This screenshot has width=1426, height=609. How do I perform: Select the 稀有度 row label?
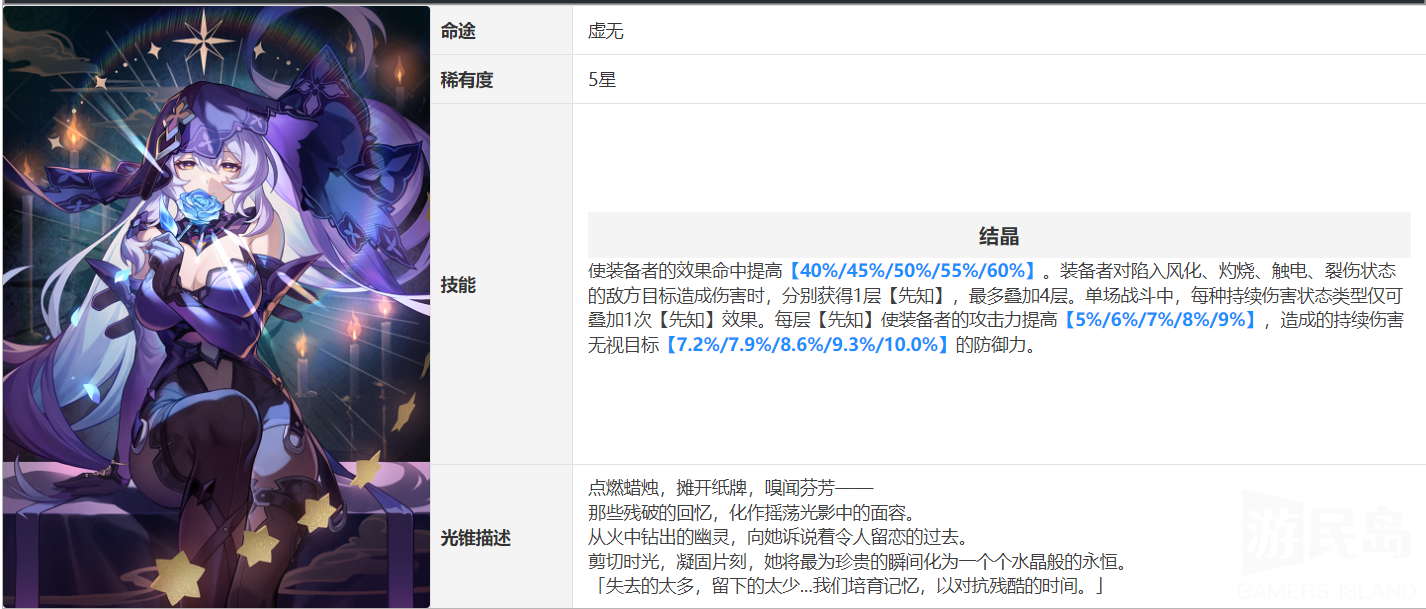point(467,80)
